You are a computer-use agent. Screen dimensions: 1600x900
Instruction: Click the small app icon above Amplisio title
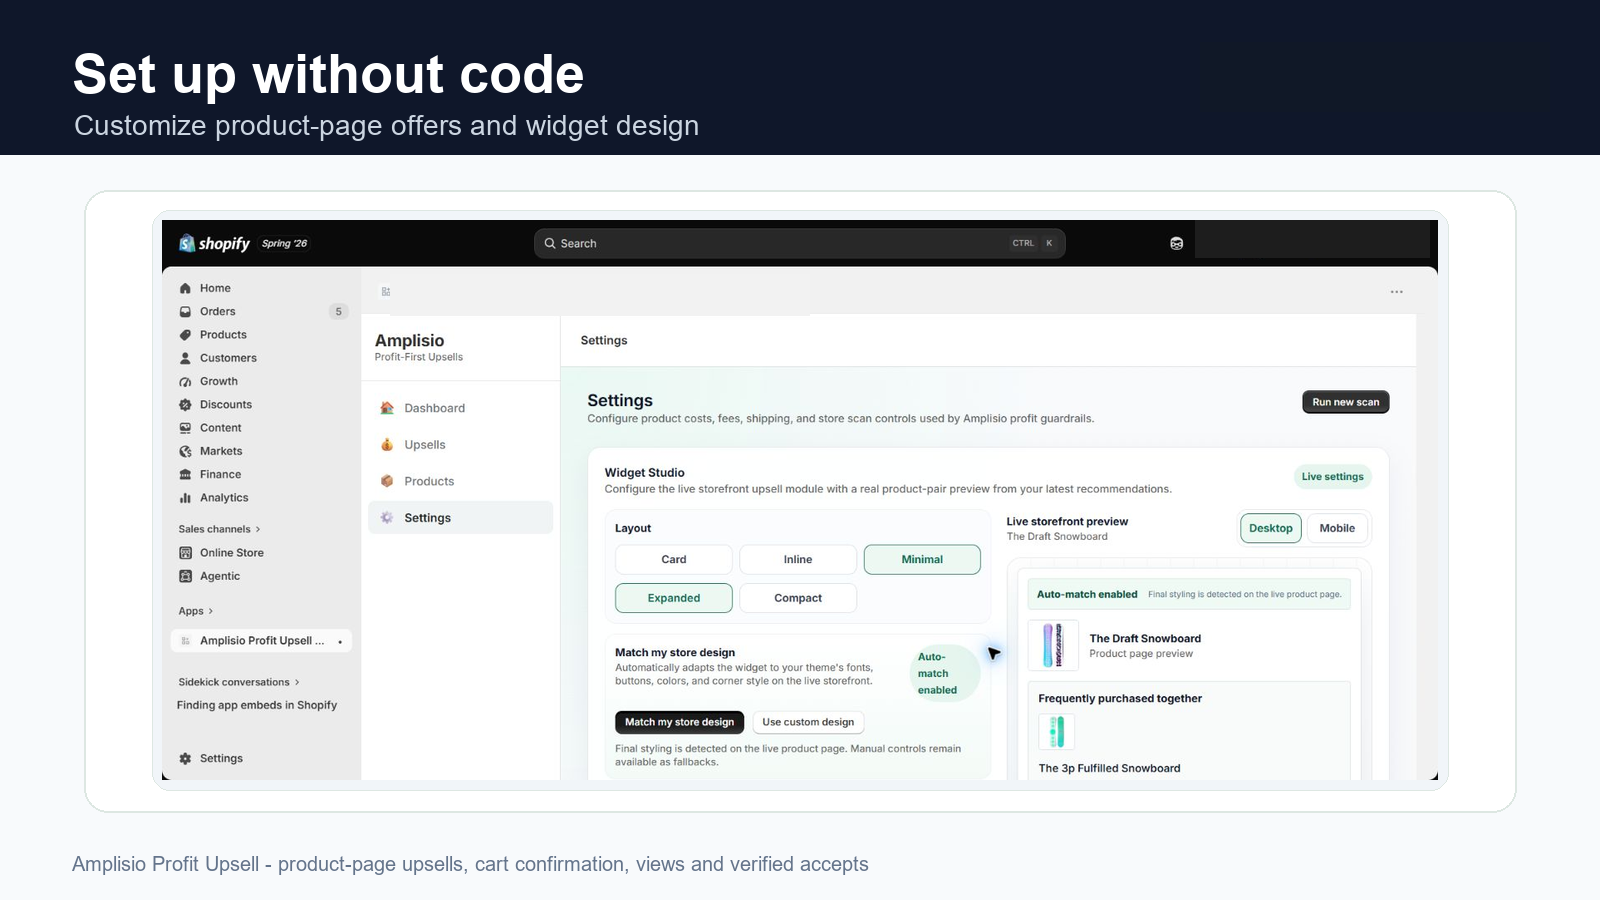386,292
